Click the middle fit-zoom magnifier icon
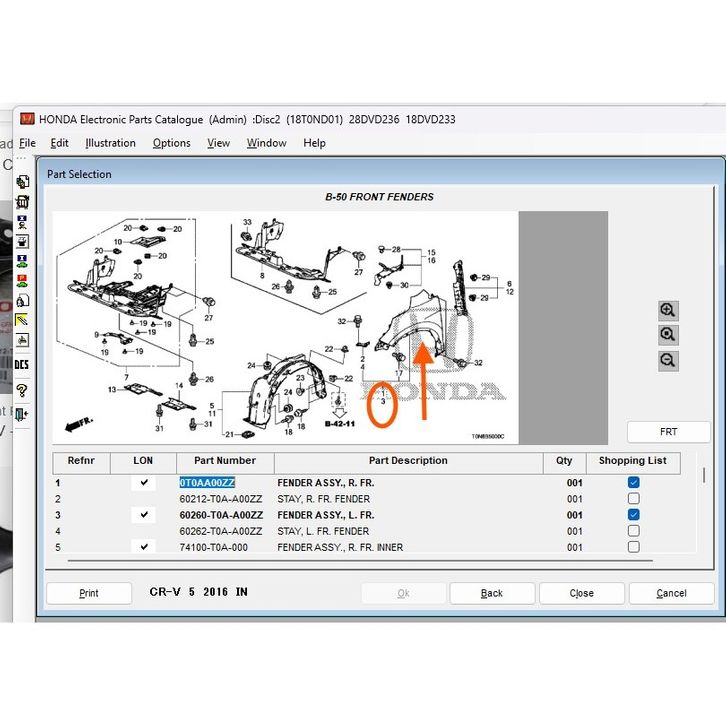 pos(668,335)
